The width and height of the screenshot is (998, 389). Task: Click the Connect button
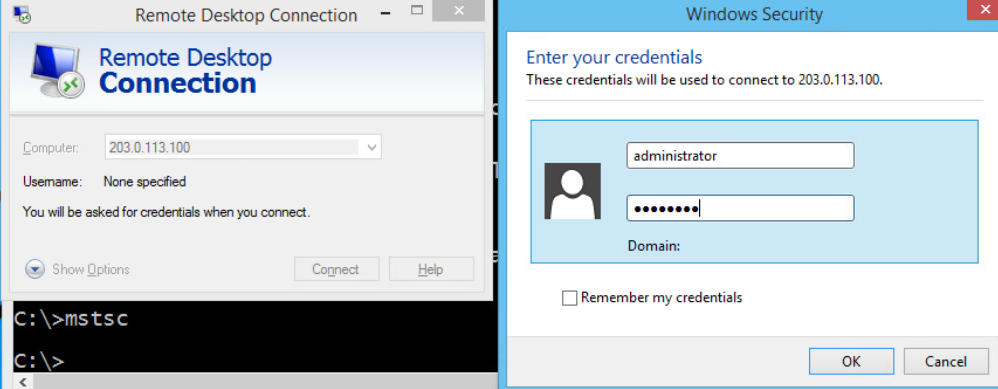(336, 269)
